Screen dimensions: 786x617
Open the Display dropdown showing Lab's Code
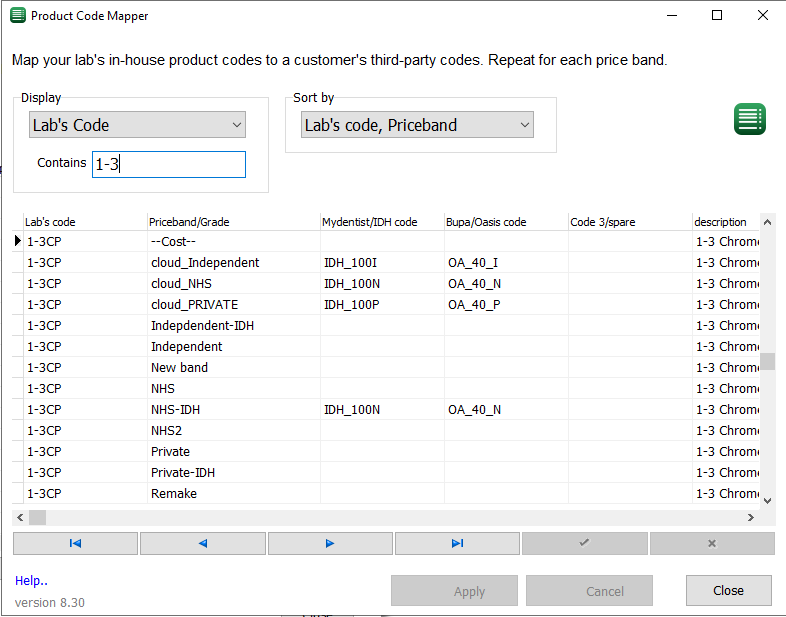click(x=137, y=125)
